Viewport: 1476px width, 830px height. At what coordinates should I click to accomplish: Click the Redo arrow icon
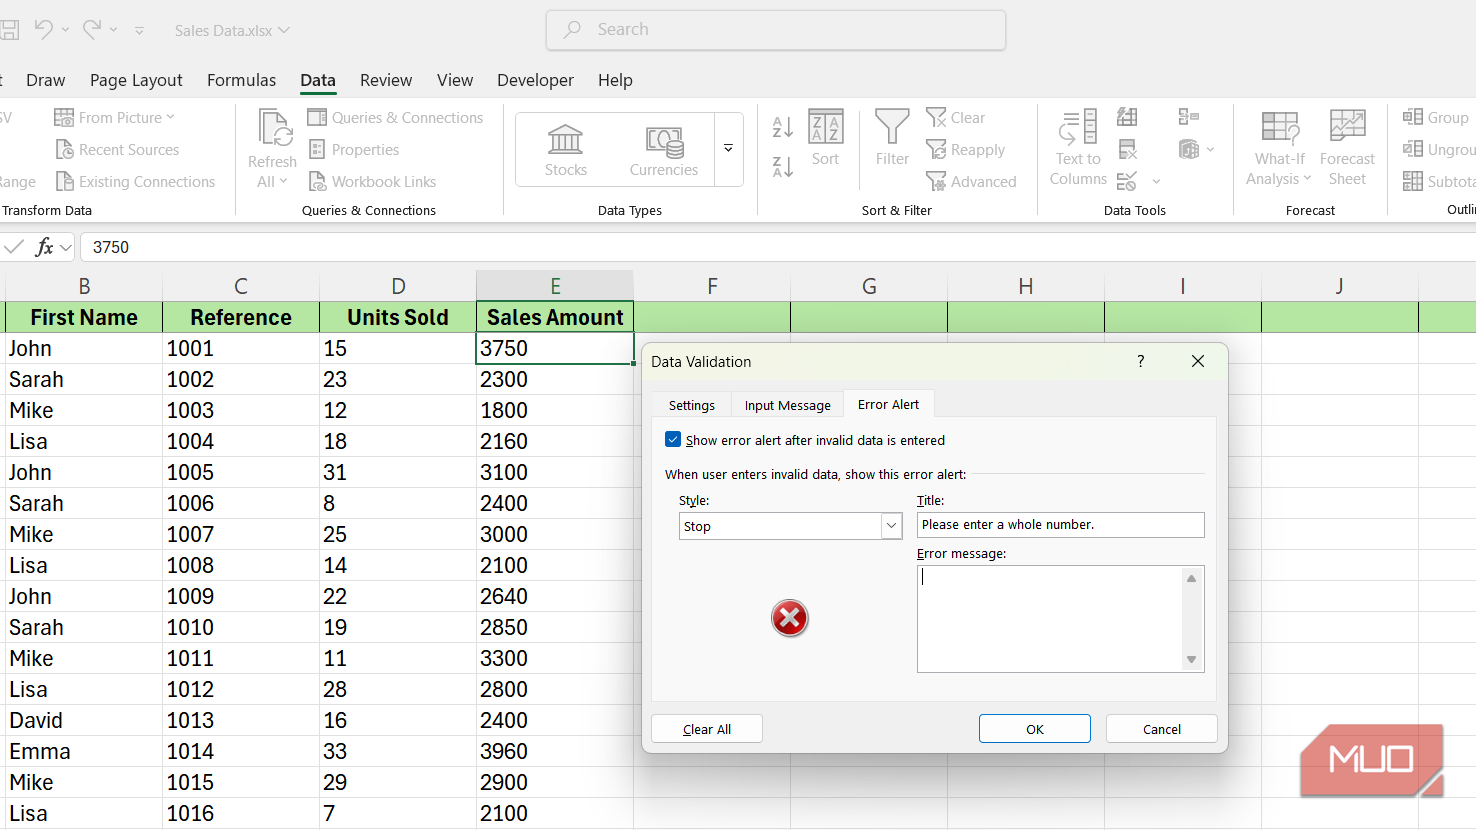point(92,29)
